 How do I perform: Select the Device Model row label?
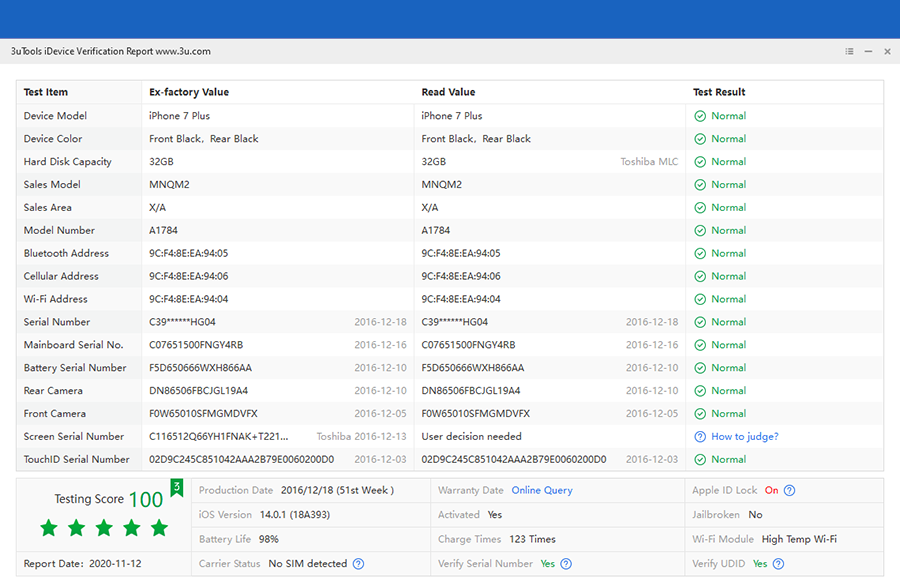pyautogui.click(x=55, y=116)
